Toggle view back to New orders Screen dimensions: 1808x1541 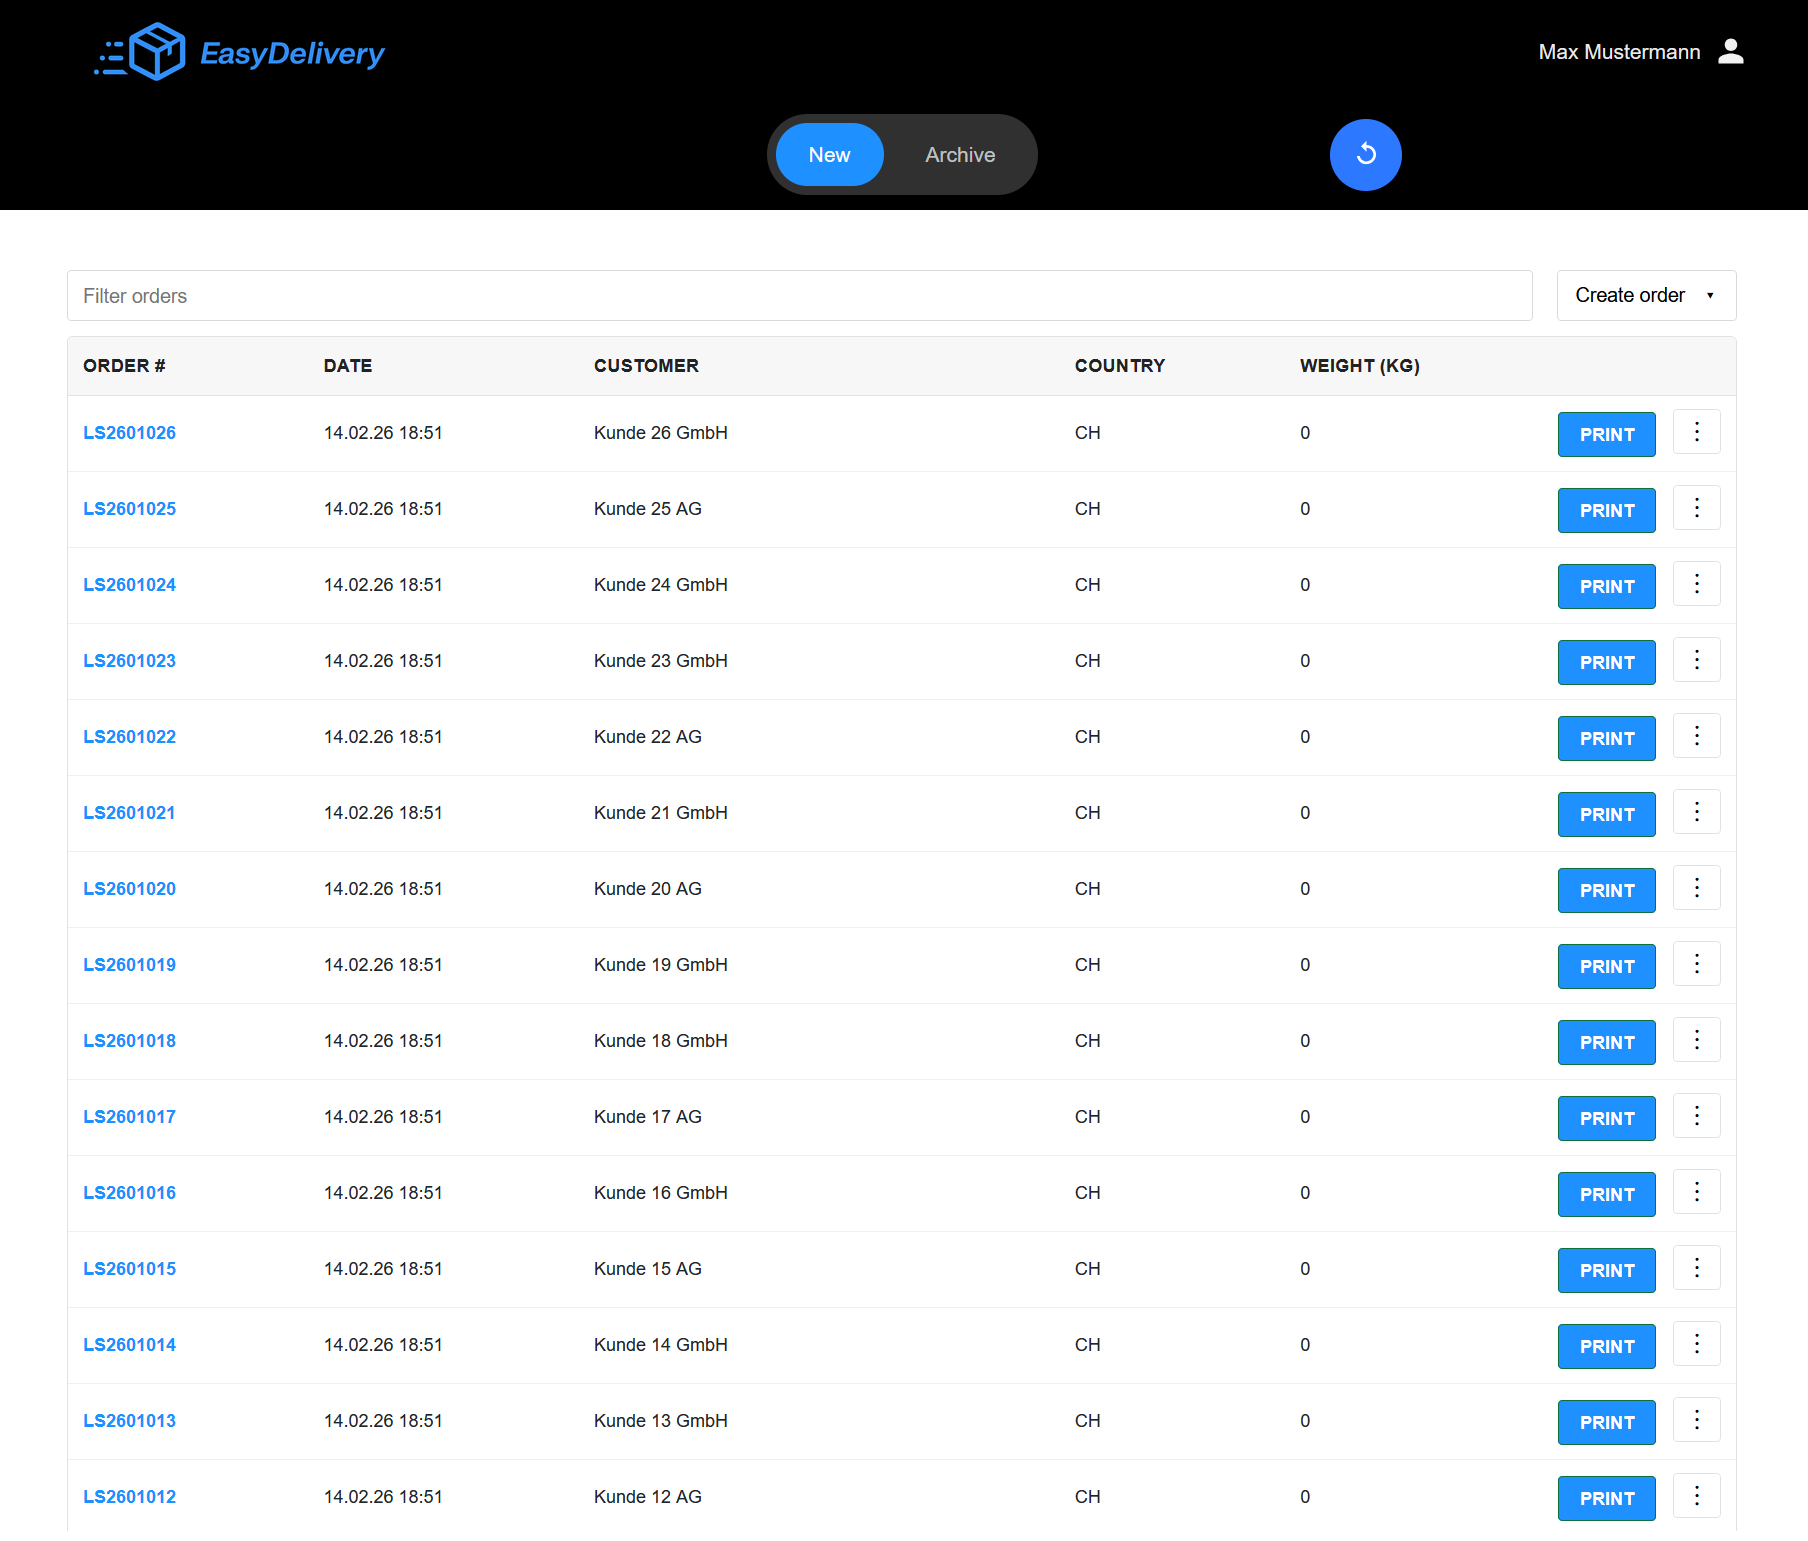(x=829, y=154)
